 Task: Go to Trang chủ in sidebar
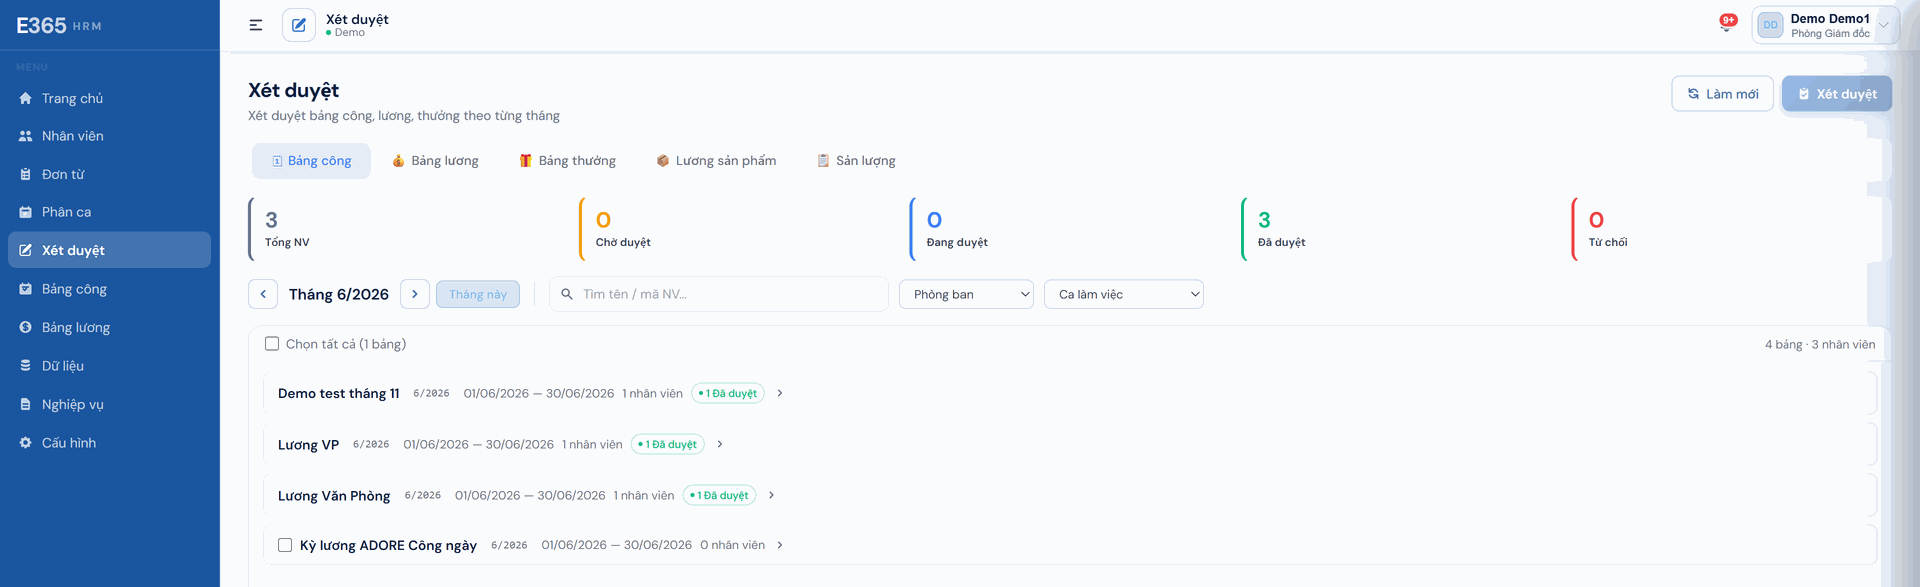pos(110,98)
